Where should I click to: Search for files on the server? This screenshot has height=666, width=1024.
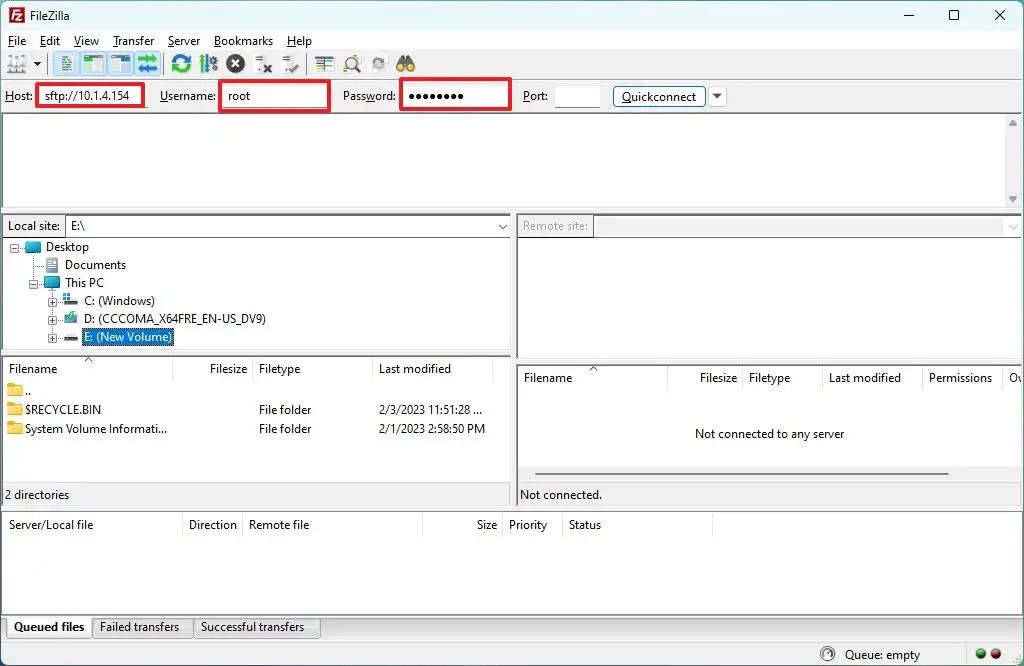(405, 63)
